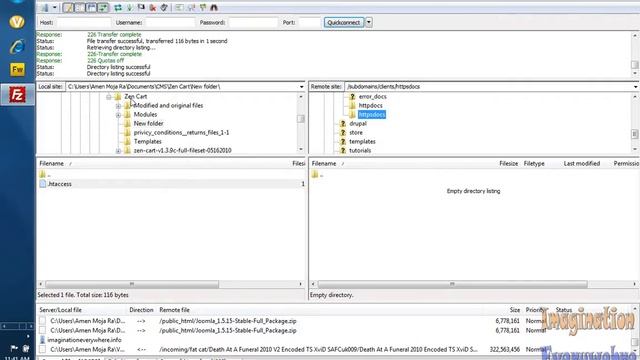Select highlighted httpsdocs remote folder

point(372,115)
